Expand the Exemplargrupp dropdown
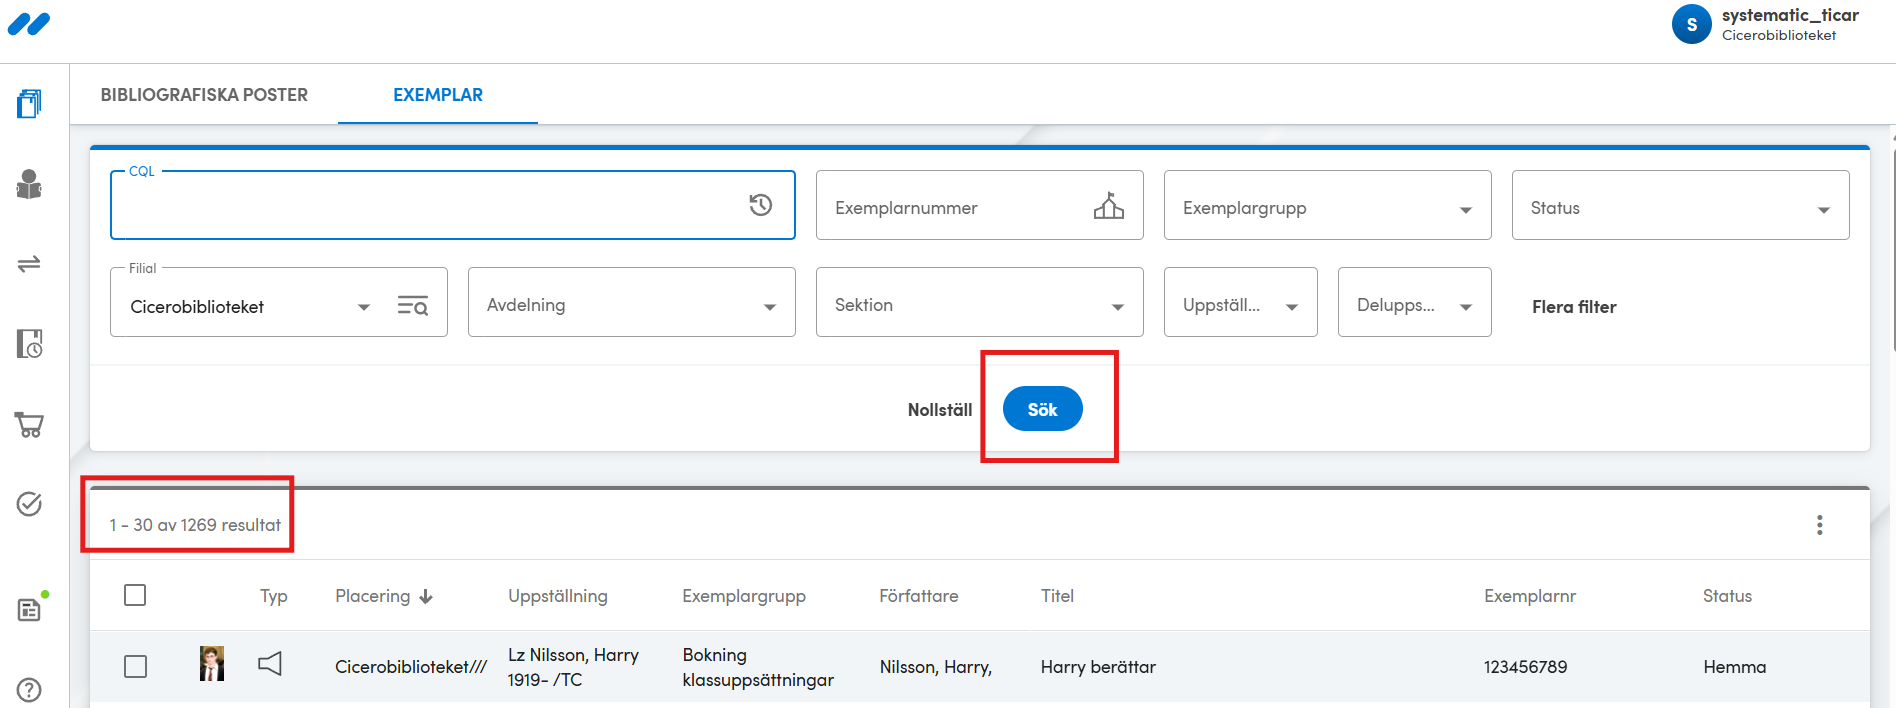This screenshot has width=1896, height=708. point(1326,206)
